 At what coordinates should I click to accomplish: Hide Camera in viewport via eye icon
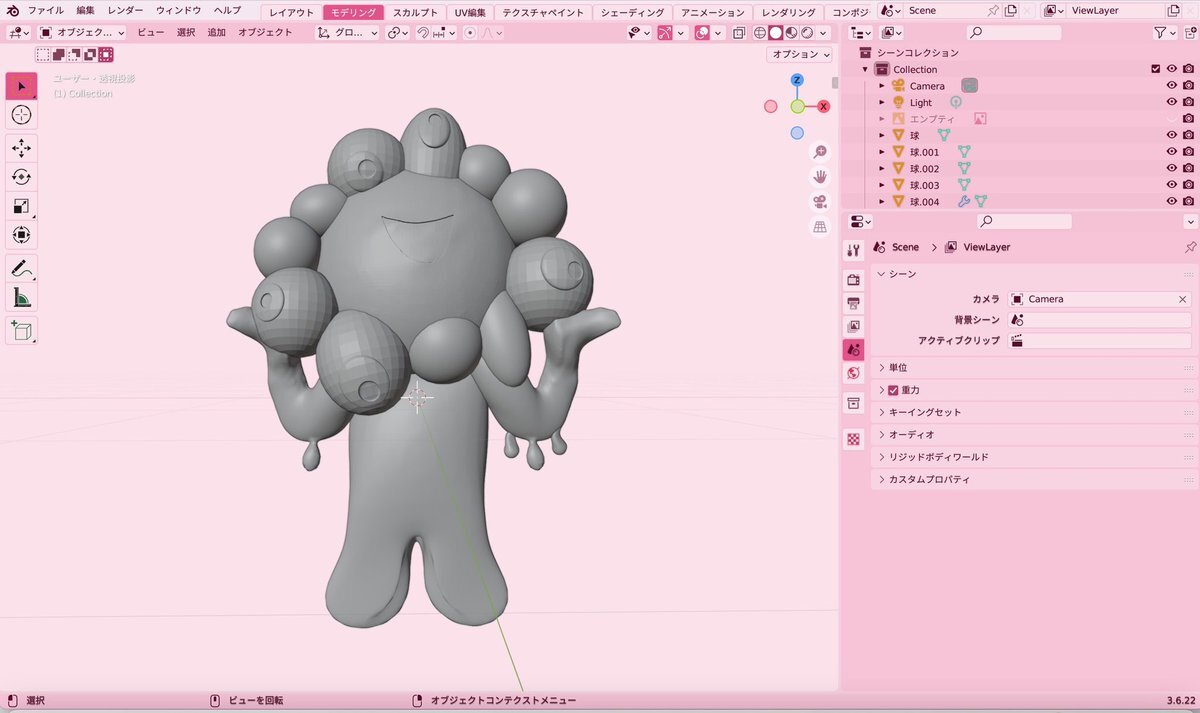1172,86
